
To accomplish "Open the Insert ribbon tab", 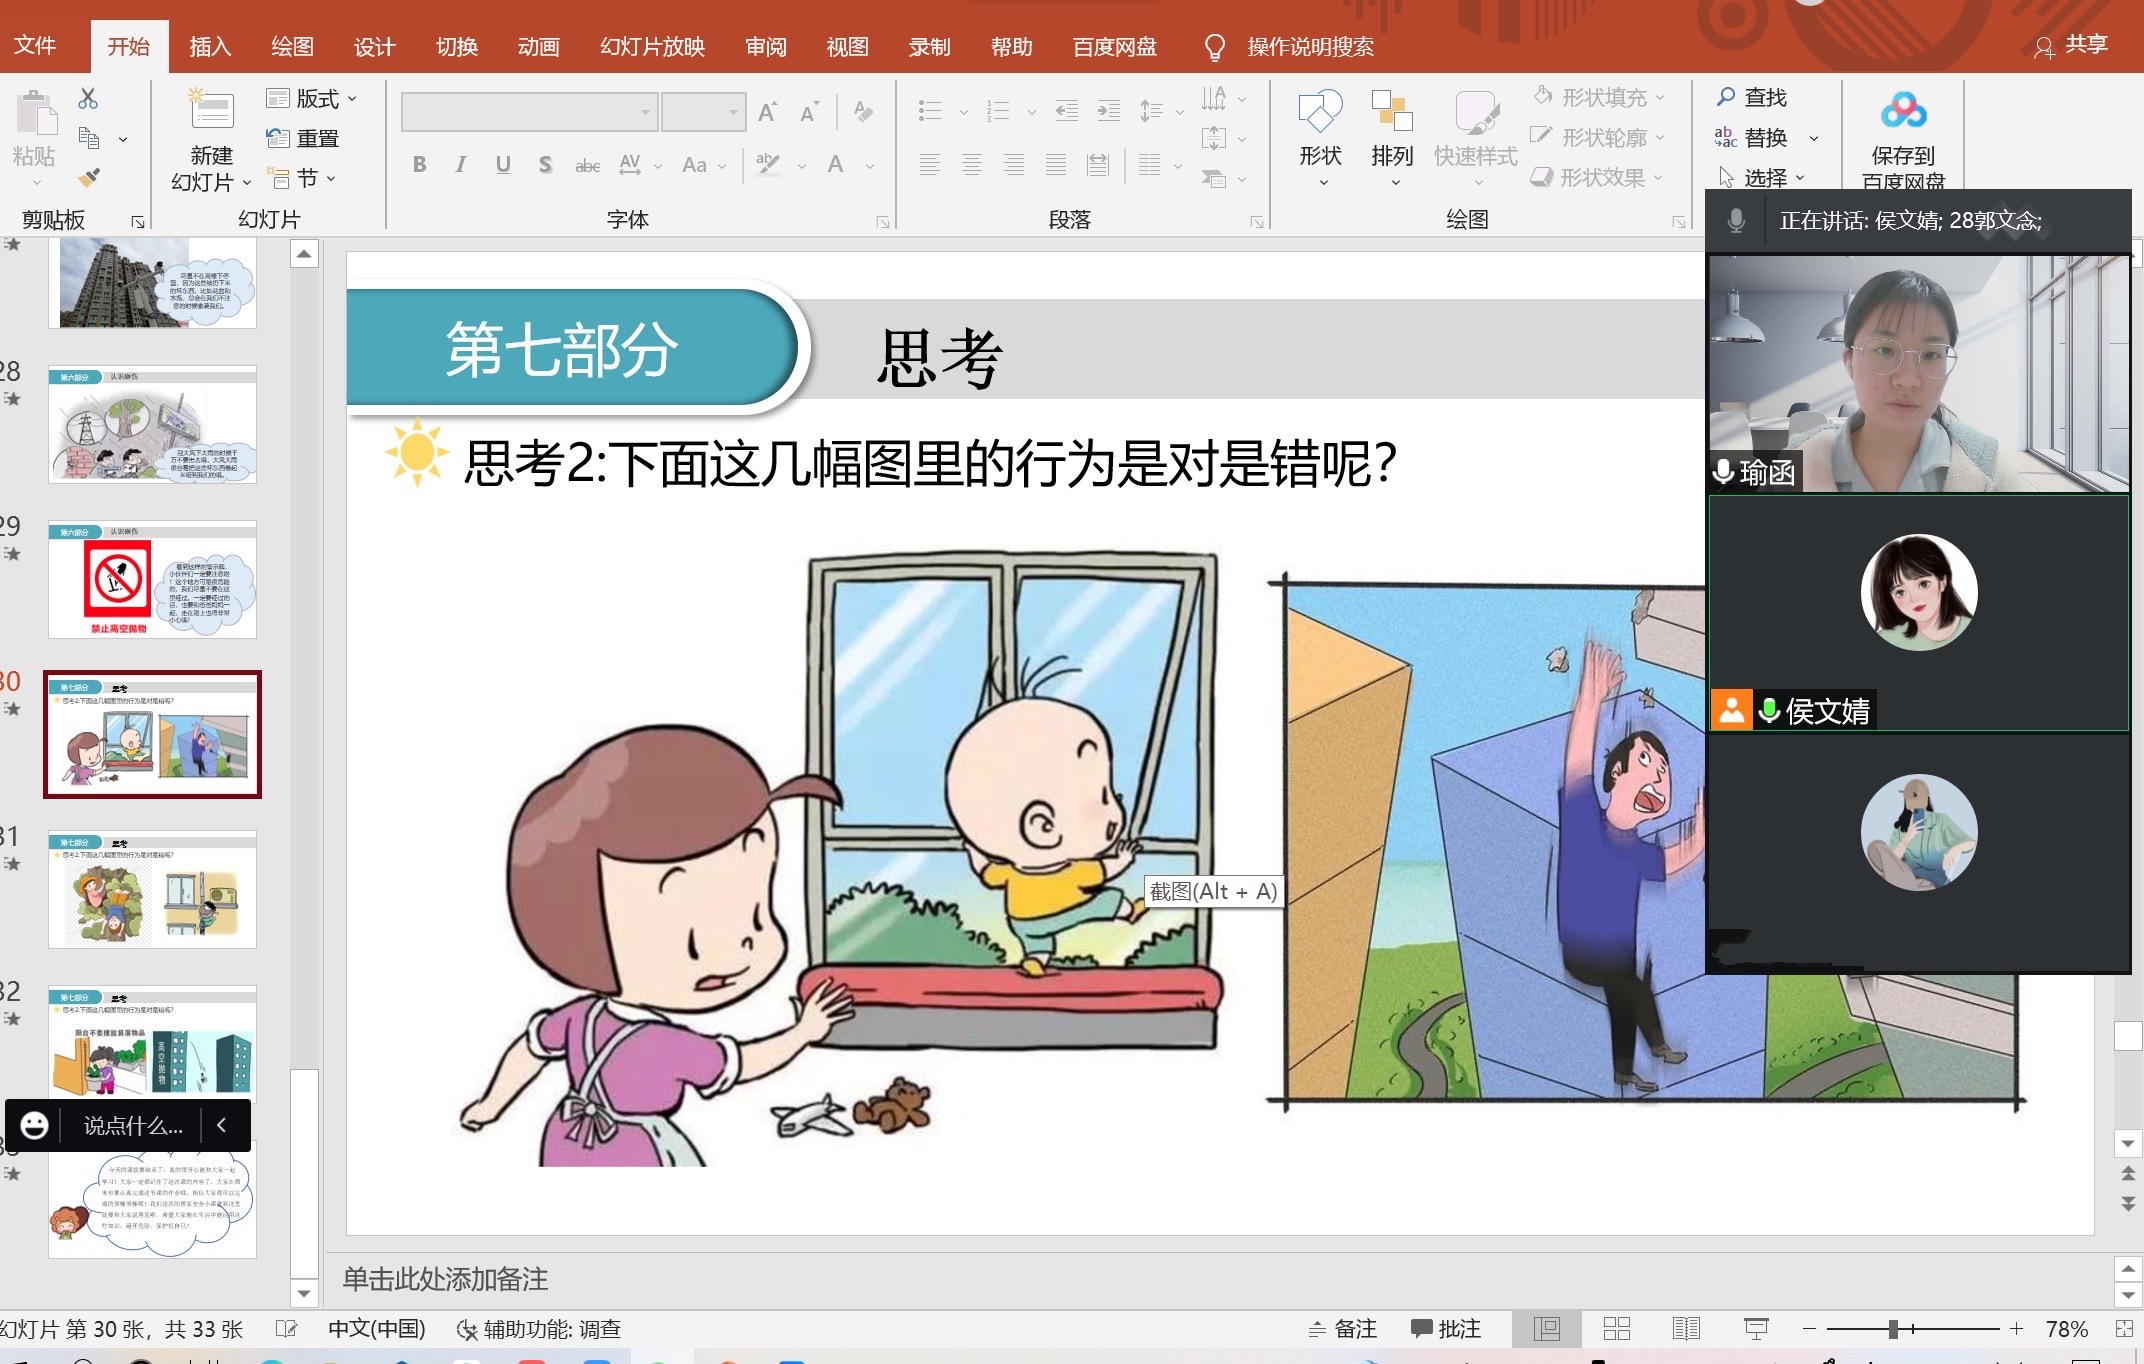I will (x=210, y=46).
